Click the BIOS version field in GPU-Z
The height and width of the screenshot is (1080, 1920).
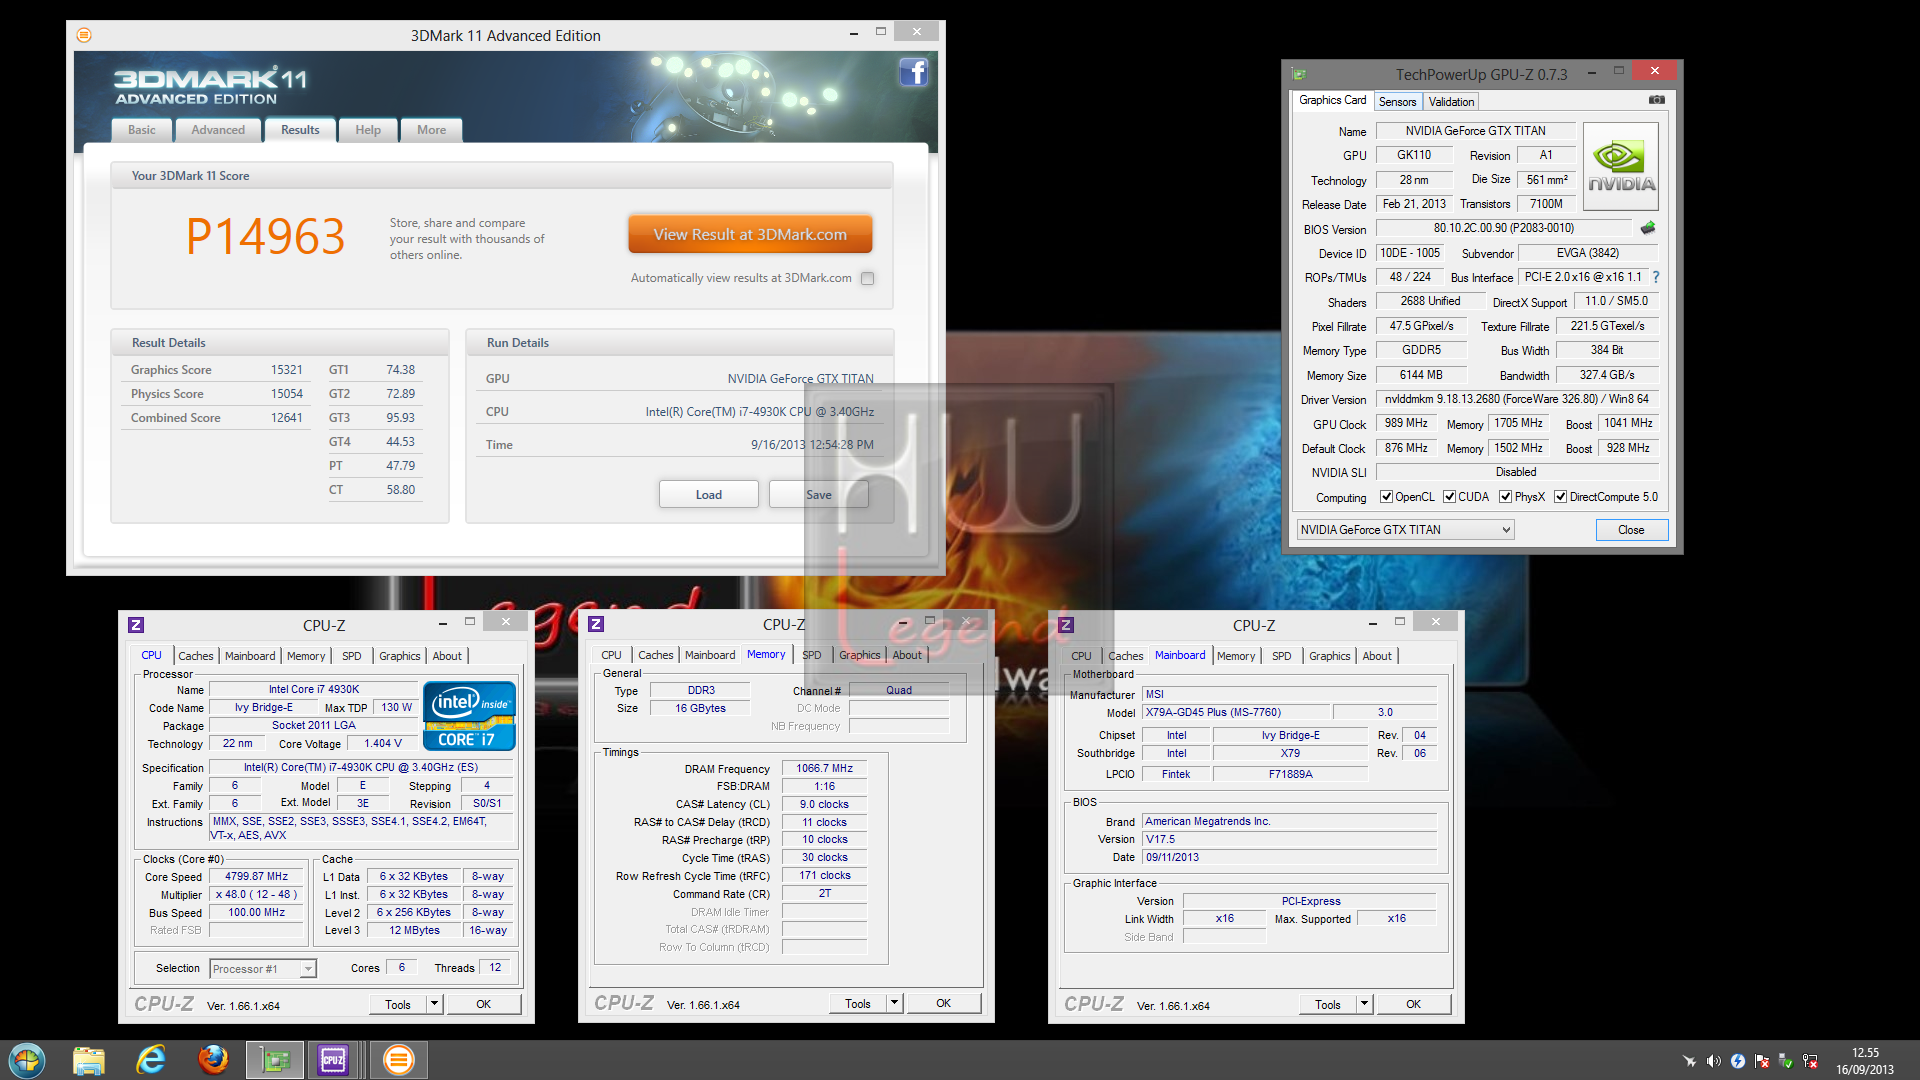point(1503,228)
